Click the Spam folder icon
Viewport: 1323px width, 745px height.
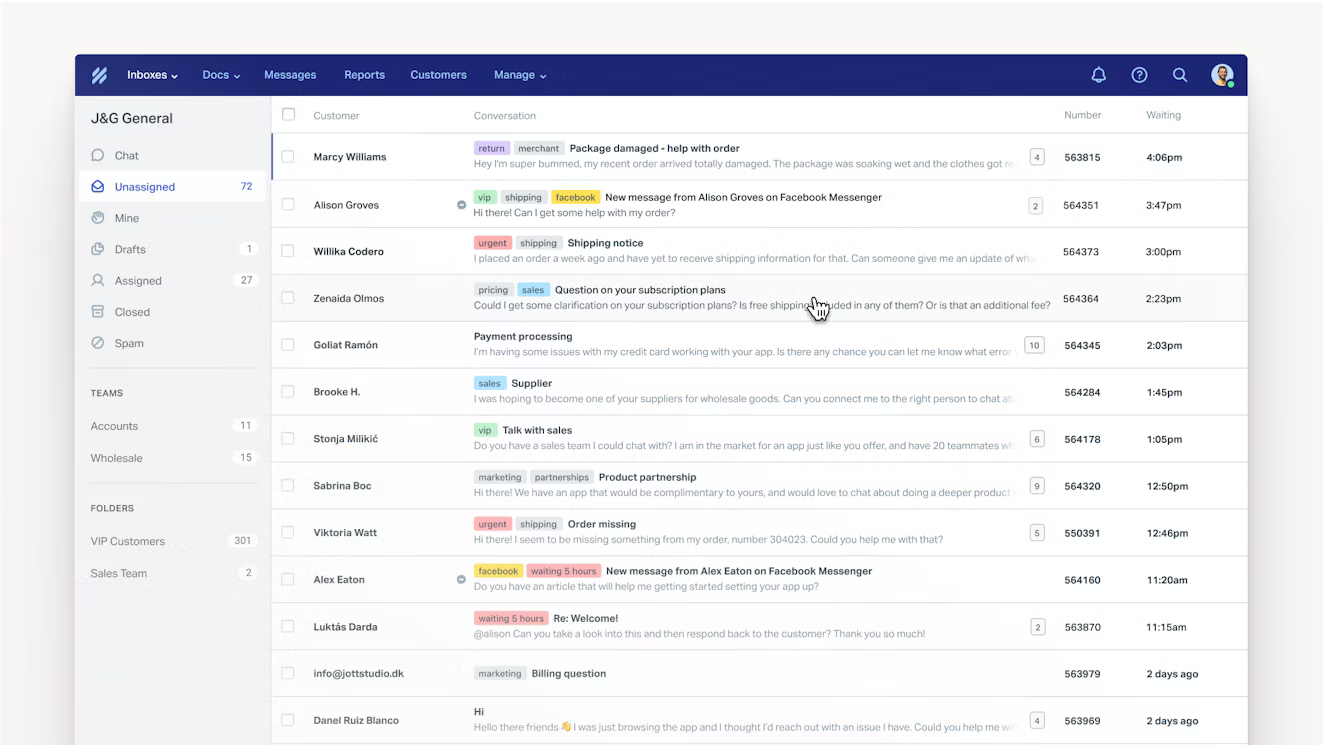pyautogui.click(x=96, y=343)
